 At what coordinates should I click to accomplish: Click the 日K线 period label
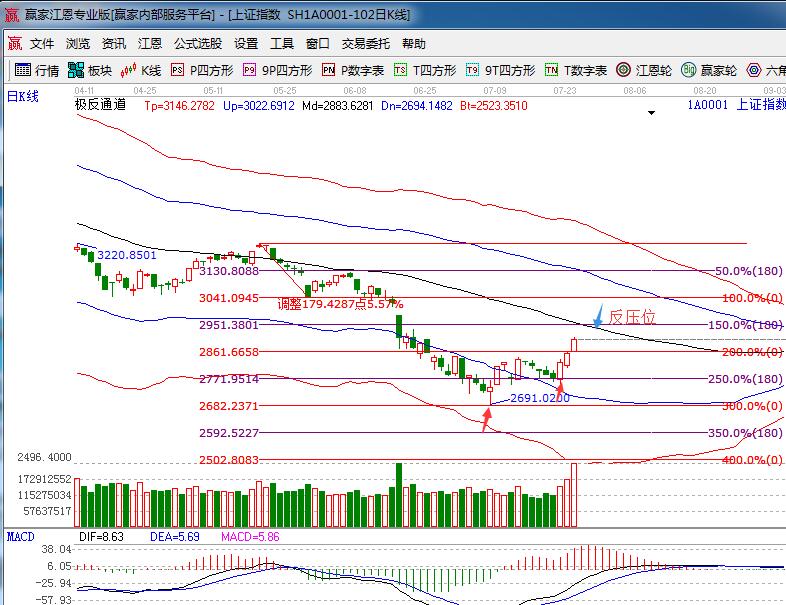(x=22, y=96)
